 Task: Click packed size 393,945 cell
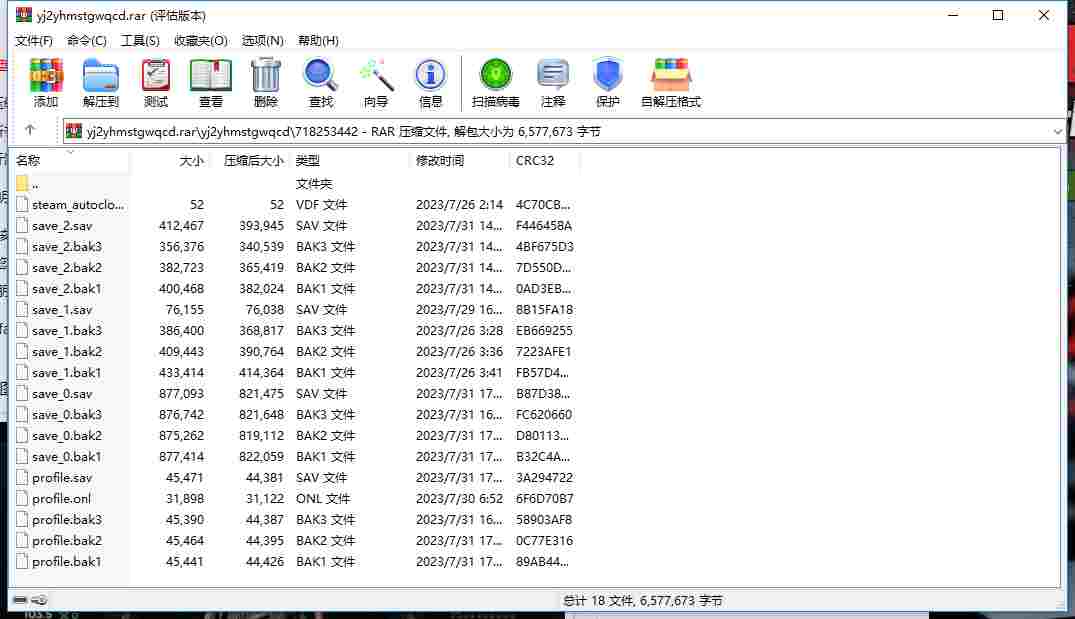(261, 226)
